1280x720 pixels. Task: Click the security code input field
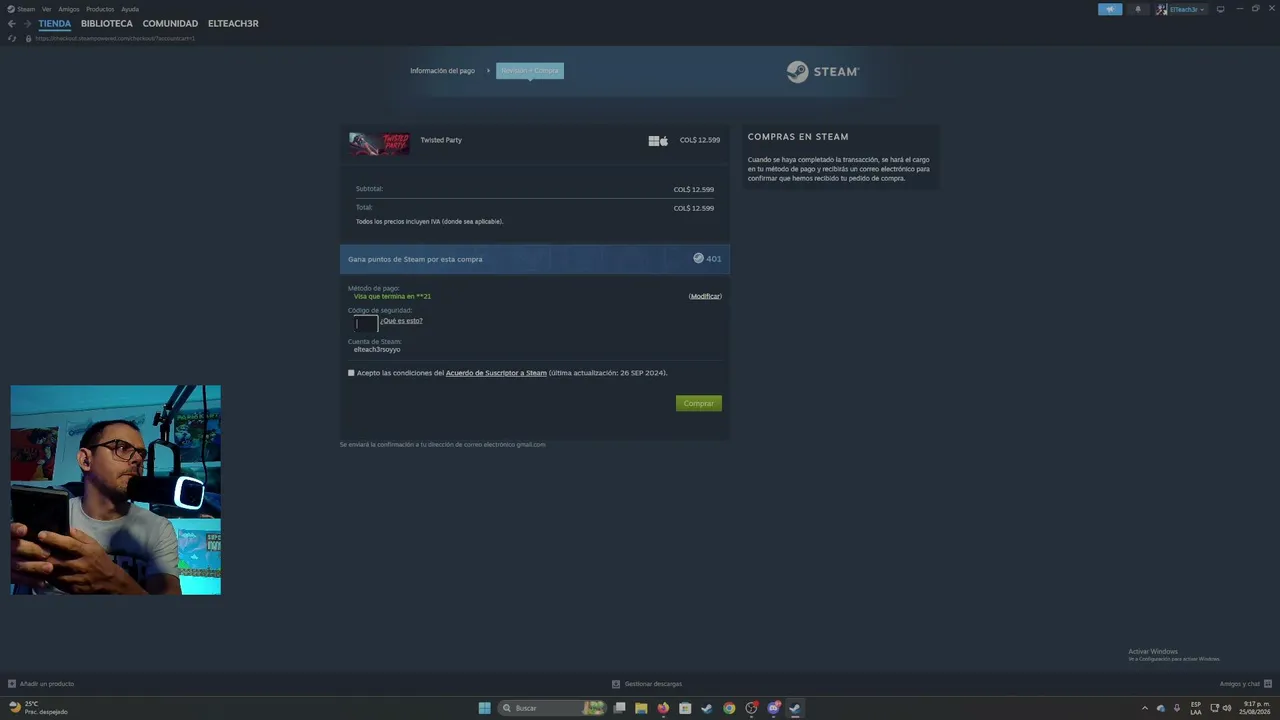[x=366, y=323]
